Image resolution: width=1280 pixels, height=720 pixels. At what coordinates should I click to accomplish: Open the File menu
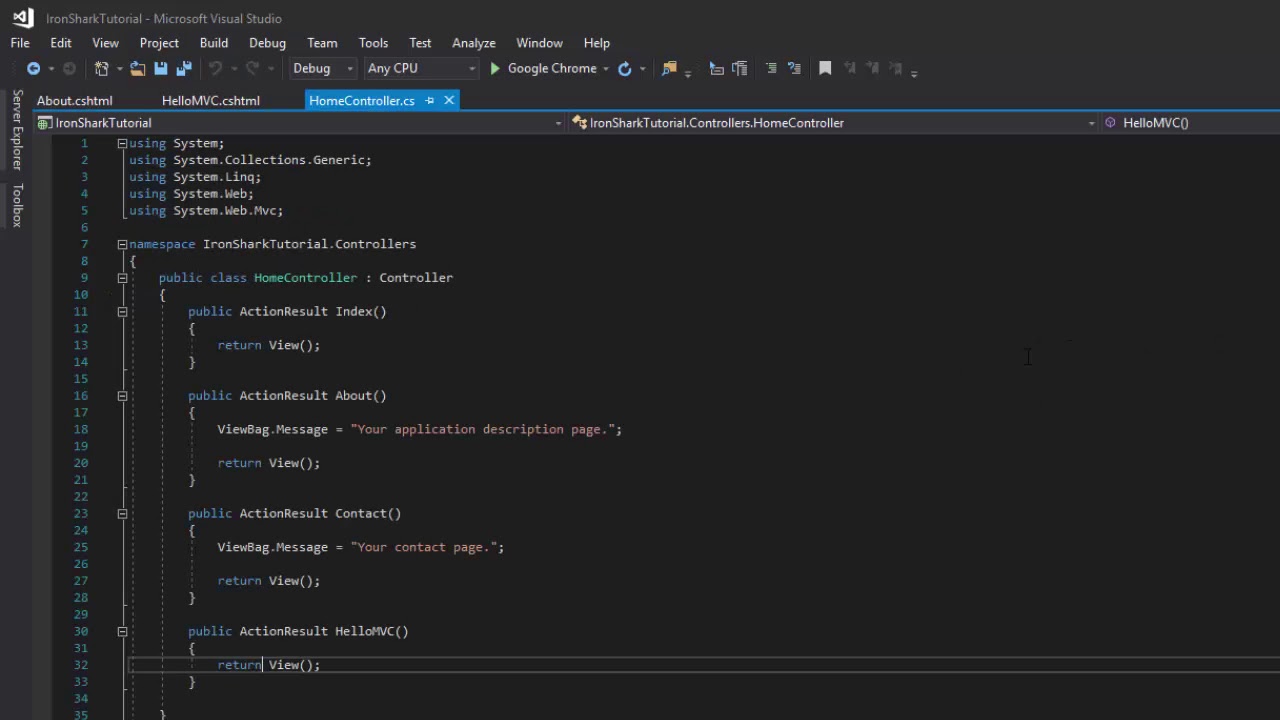tap(20, 43)
